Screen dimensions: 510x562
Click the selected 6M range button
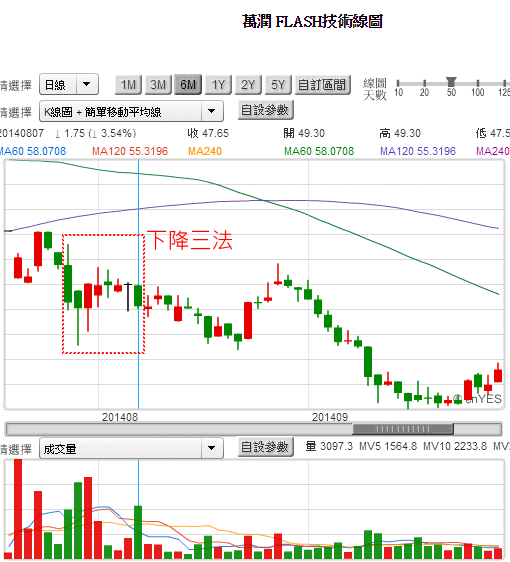coord(188,85)
